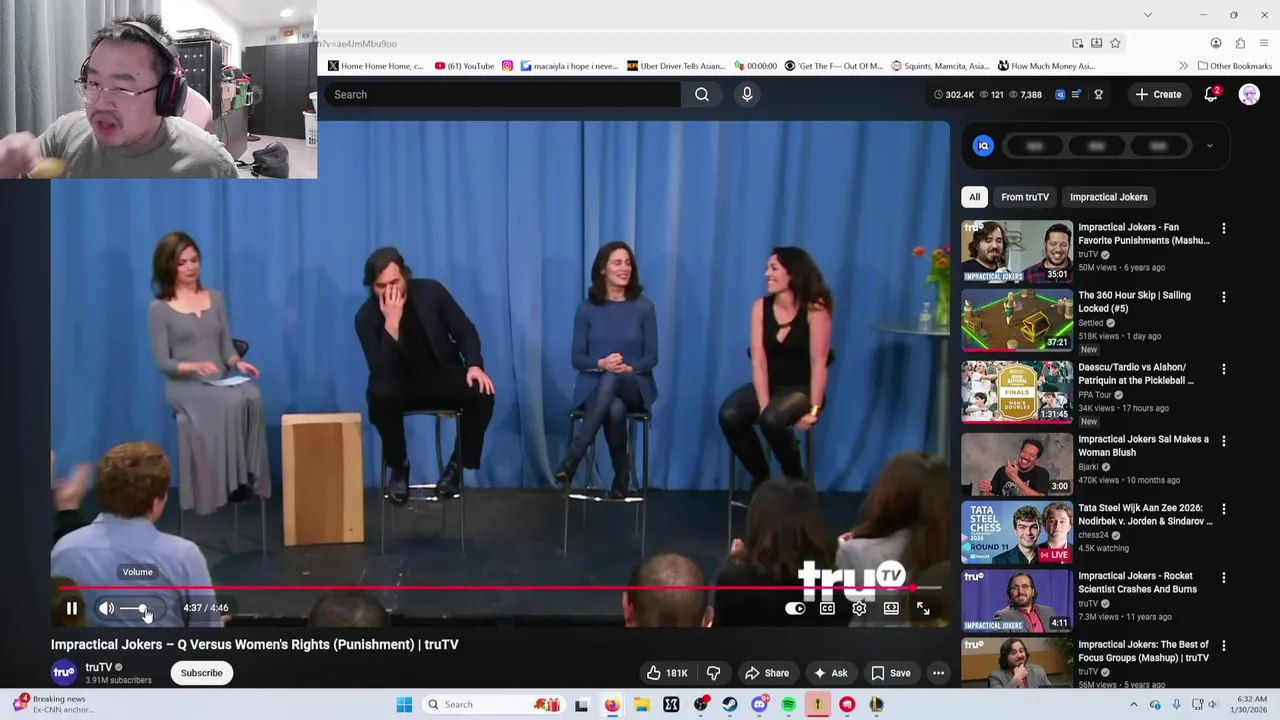Image resolution: width=1280 pixels, height=720 pixels.
Task: Open Tata Steel Chess live thumbnail
Action: click(1017, 533)
